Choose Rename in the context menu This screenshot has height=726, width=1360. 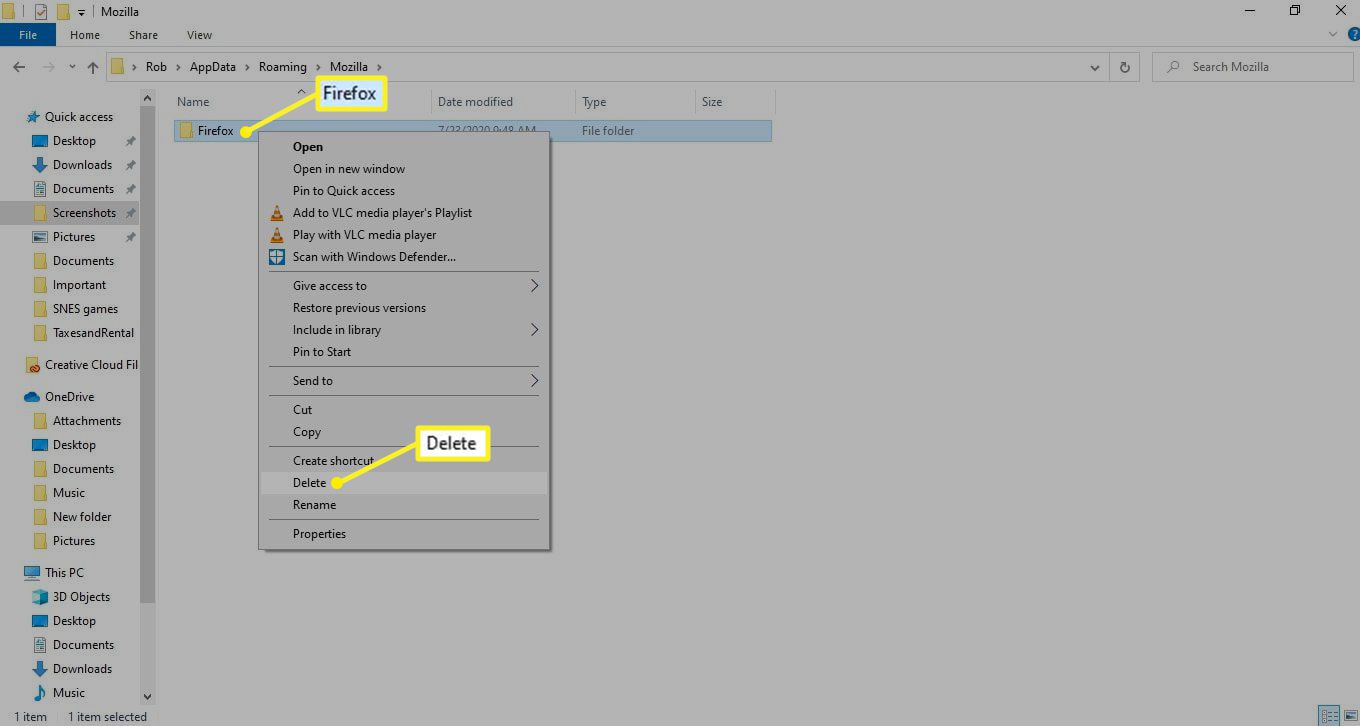(404, 505)
